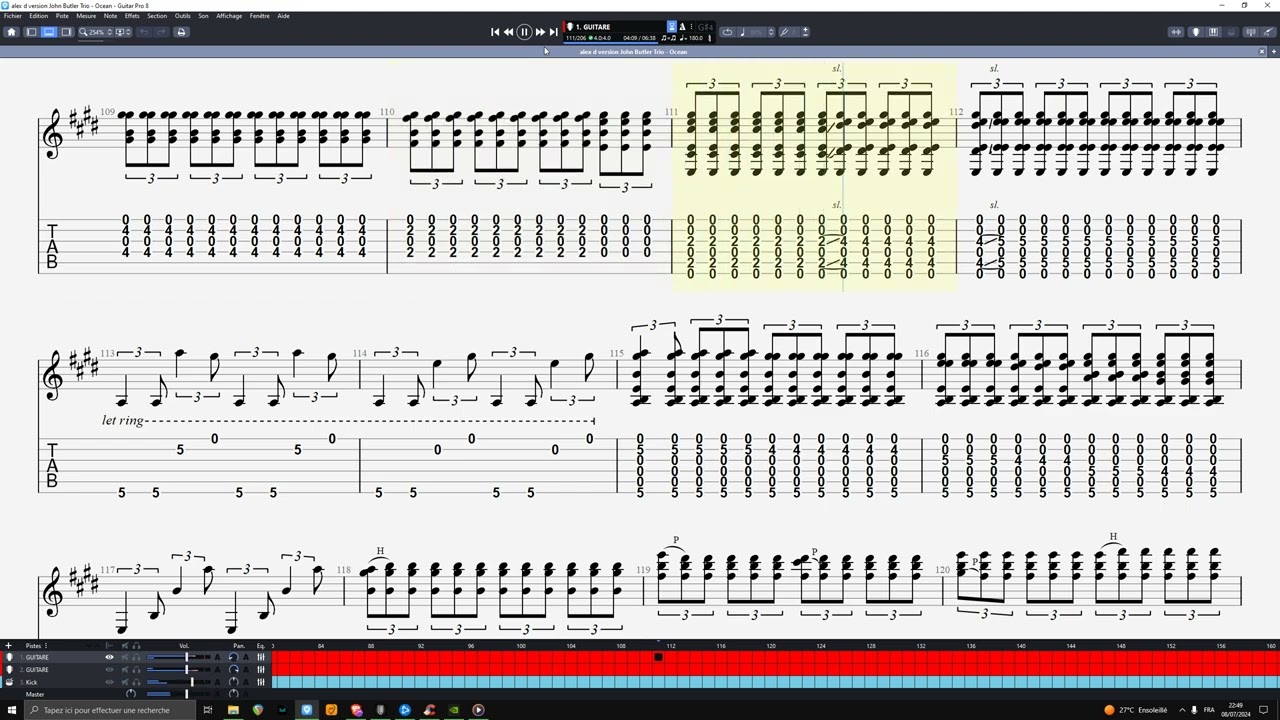Open the Pistes options menu

45,646
